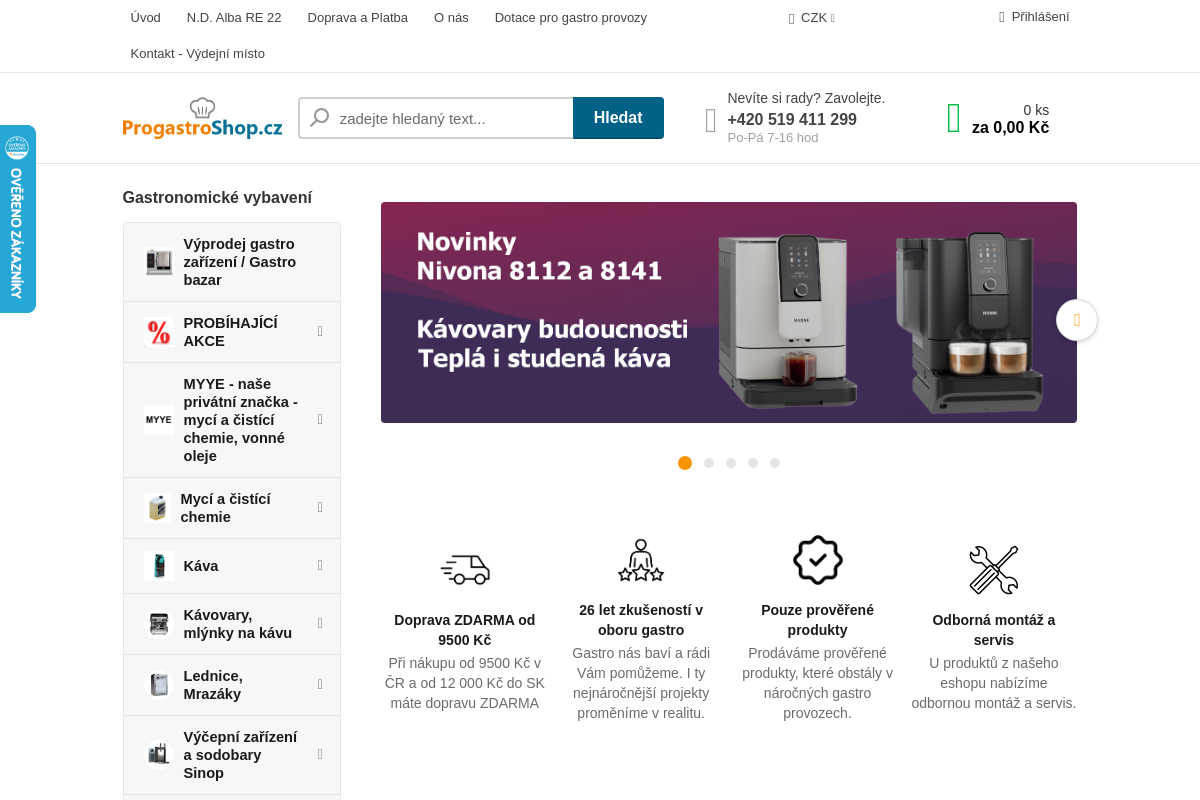Open the Lednice, Mrazáky category link
Screen dimensions: 1200x800
tap(214, 685)
